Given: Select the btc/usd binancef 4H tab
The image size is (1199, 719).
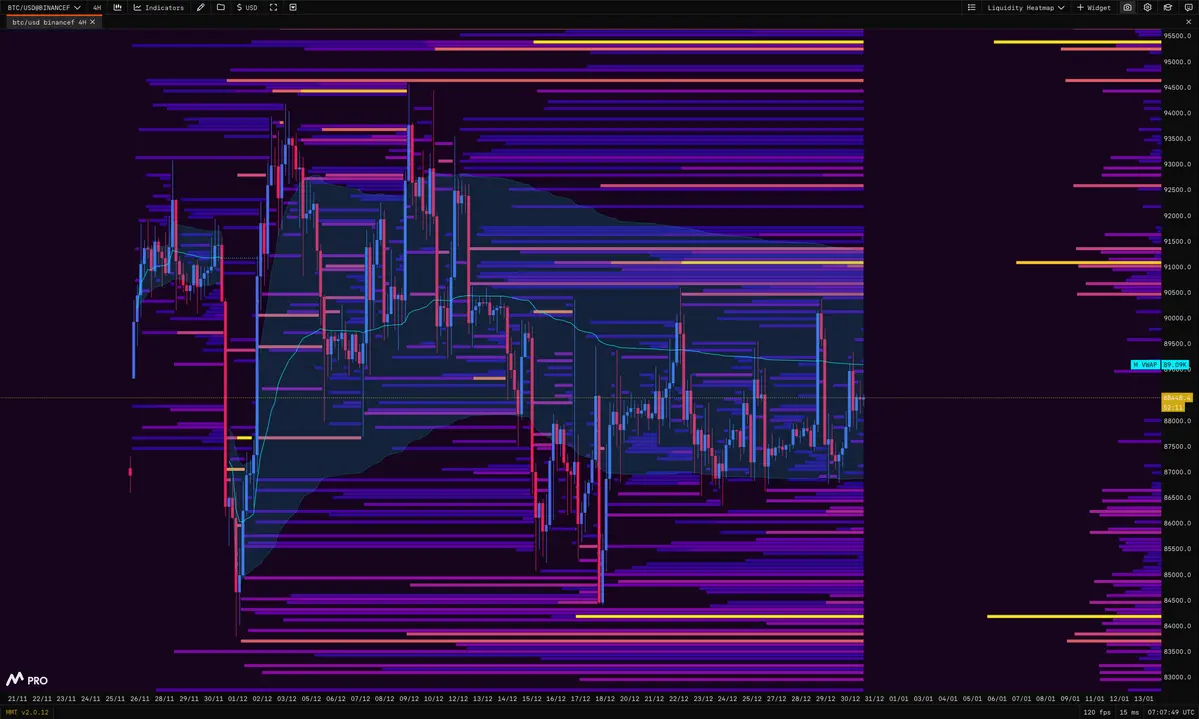Looking at the screenshot, I should 49,22.
